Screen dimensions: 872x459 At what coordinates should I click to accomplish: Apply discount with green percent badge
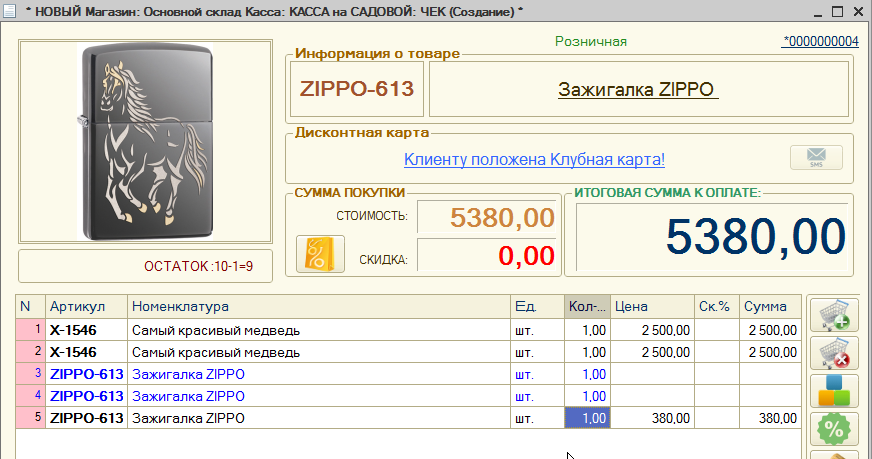(834, 428)
